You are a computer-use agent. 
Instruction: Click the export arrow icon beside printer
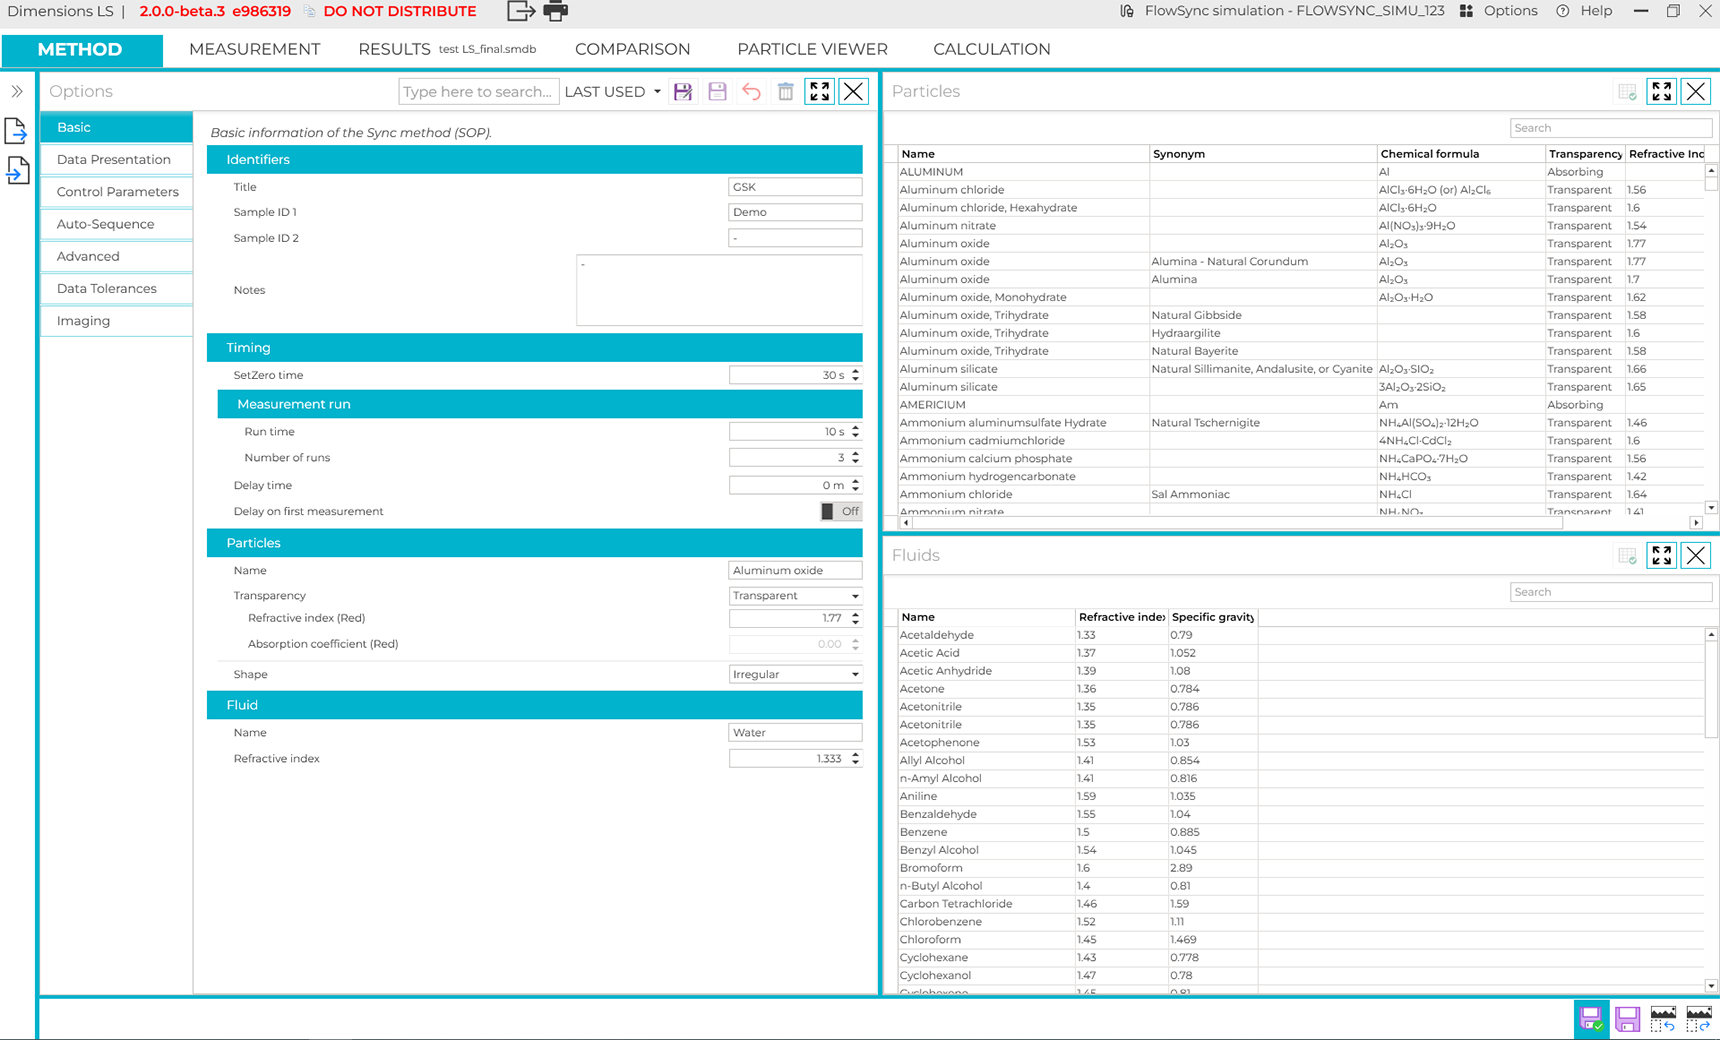click(521, 11)
